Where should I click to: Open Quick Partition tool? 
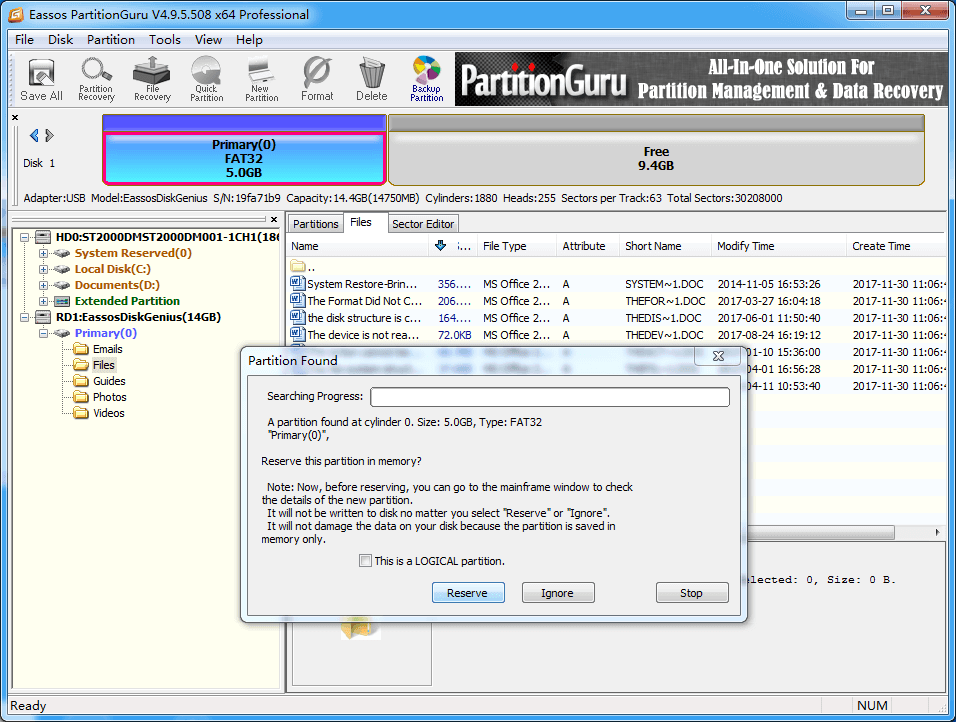click(207, 80)
